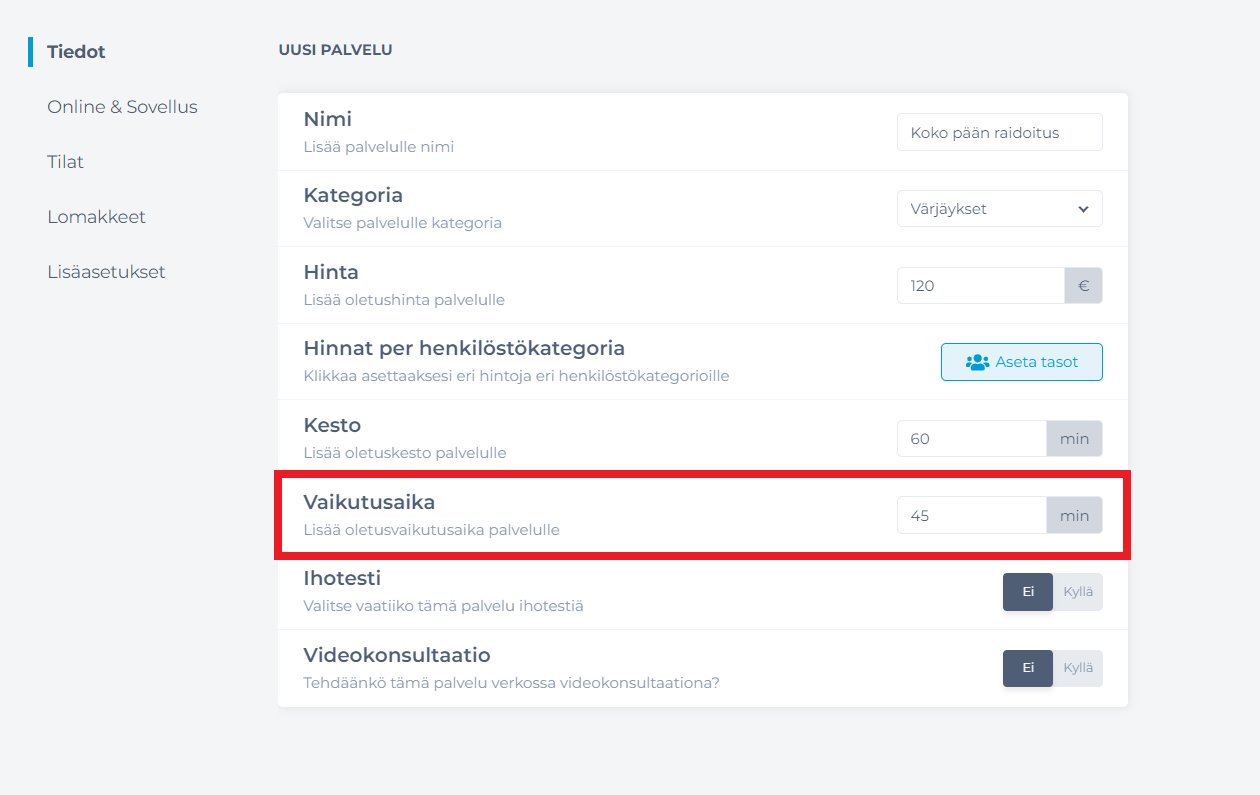Click the min unit beside Kesto

pyautogui.click(x=1074, y=439)
